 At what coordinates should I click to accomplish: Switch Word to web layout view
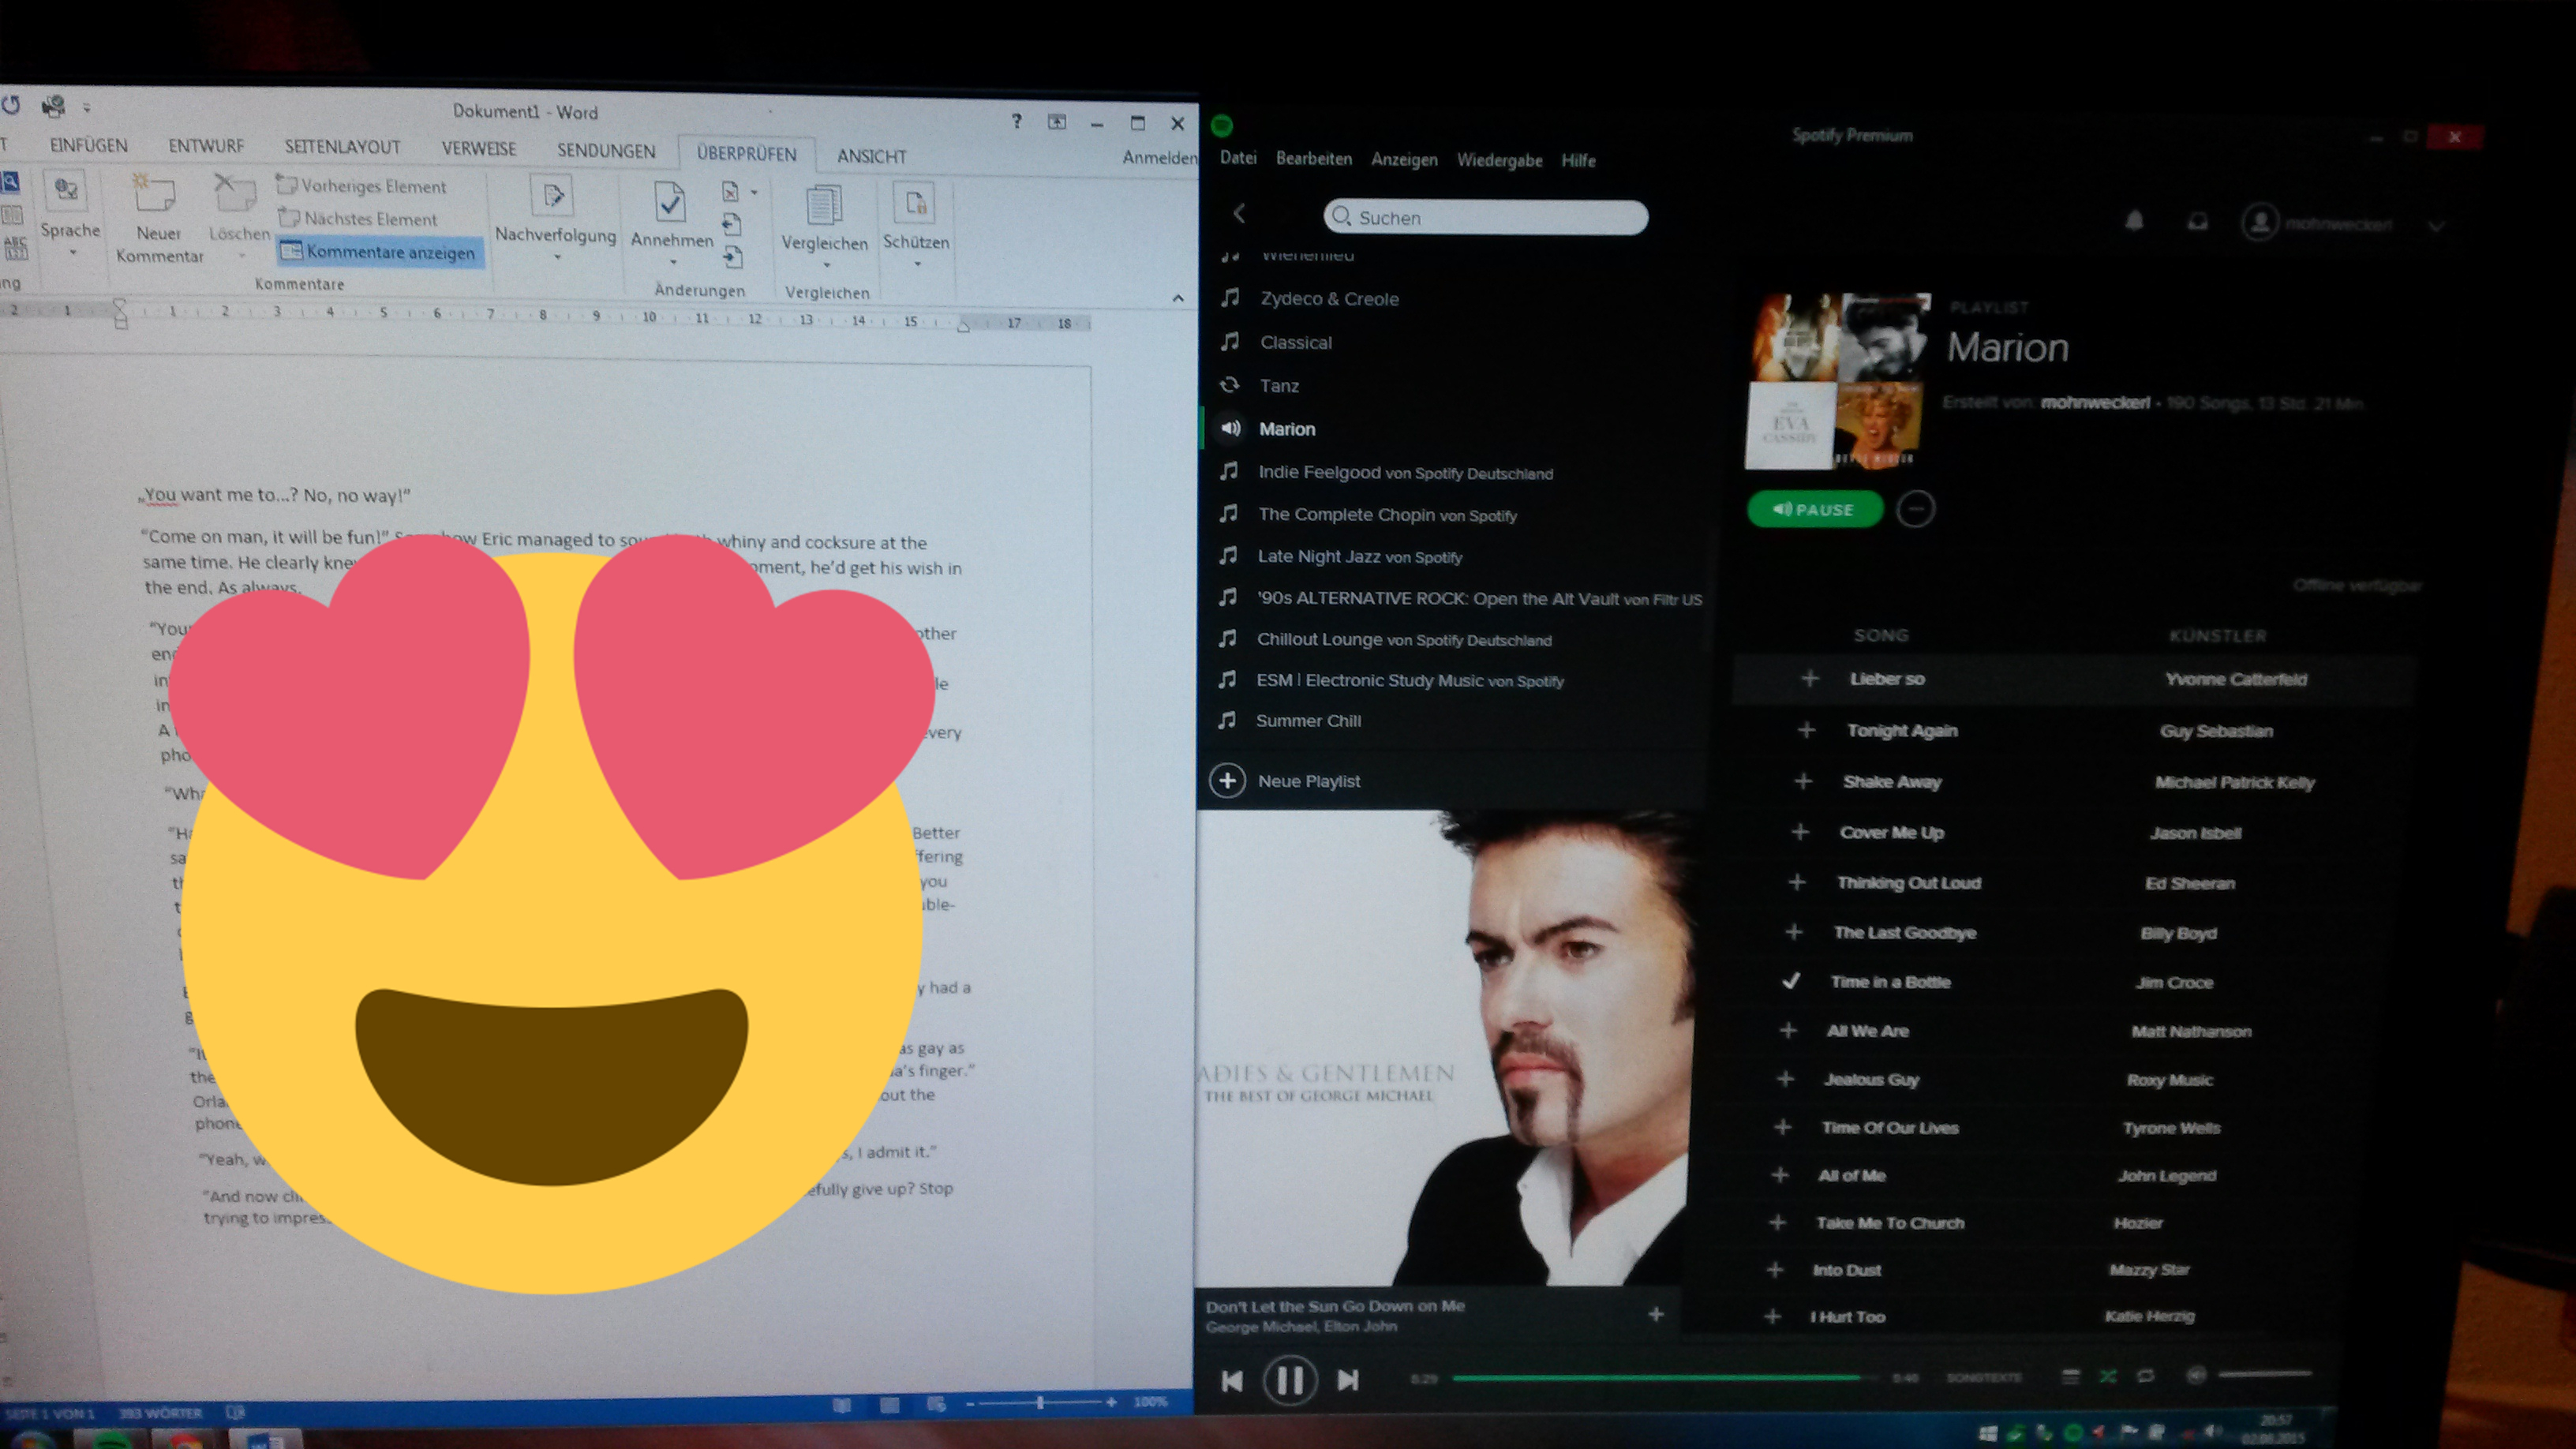[x=936, y=1404]
